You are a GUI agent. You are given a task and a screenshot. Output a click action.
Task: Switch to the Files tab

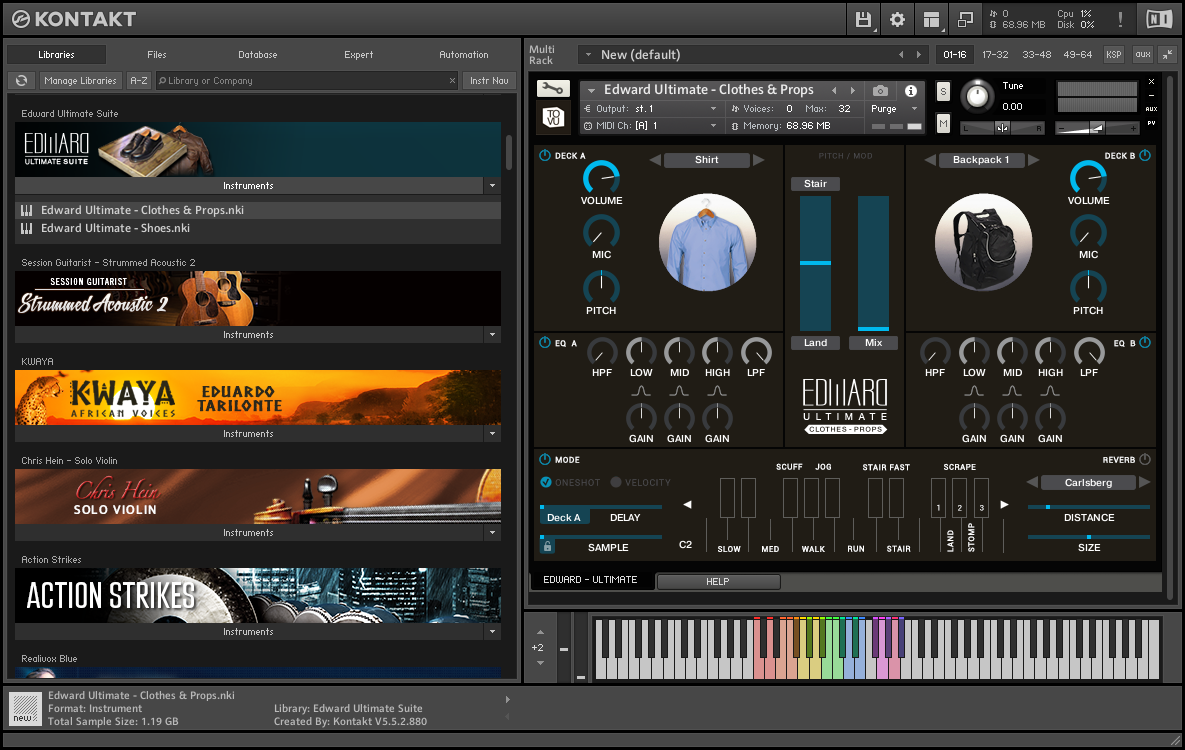156,54
